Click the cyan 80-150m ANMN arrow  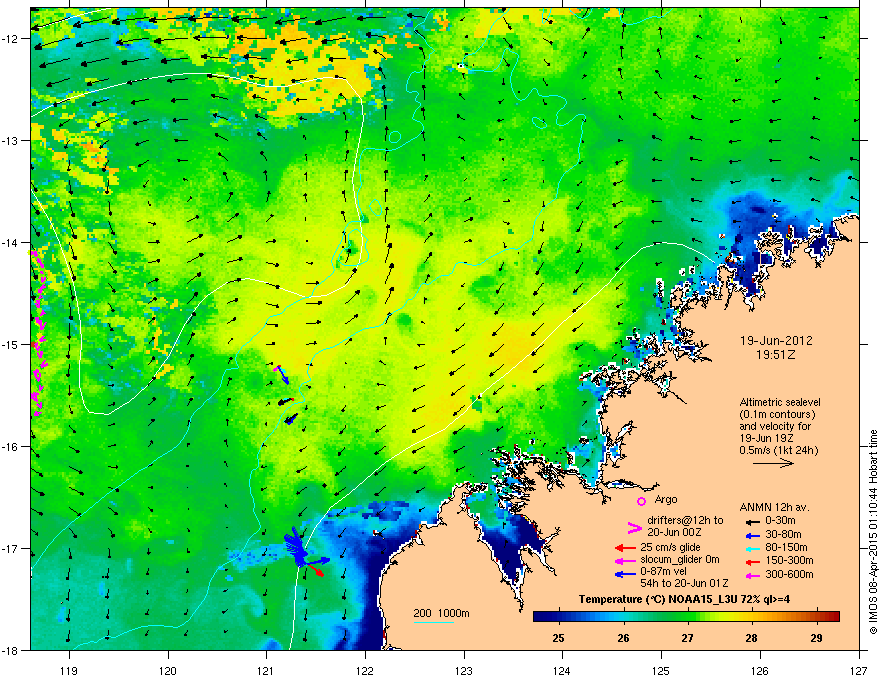click(753, 548)
